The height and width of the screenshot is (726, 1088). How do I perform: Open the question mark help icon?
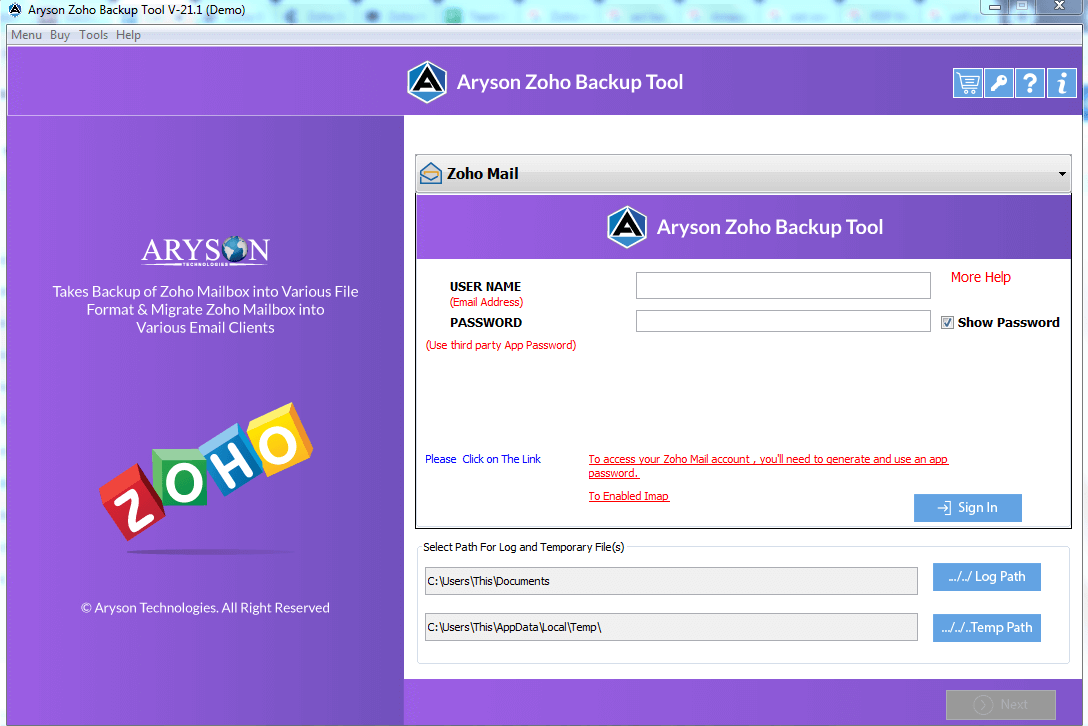(1030, 83)
